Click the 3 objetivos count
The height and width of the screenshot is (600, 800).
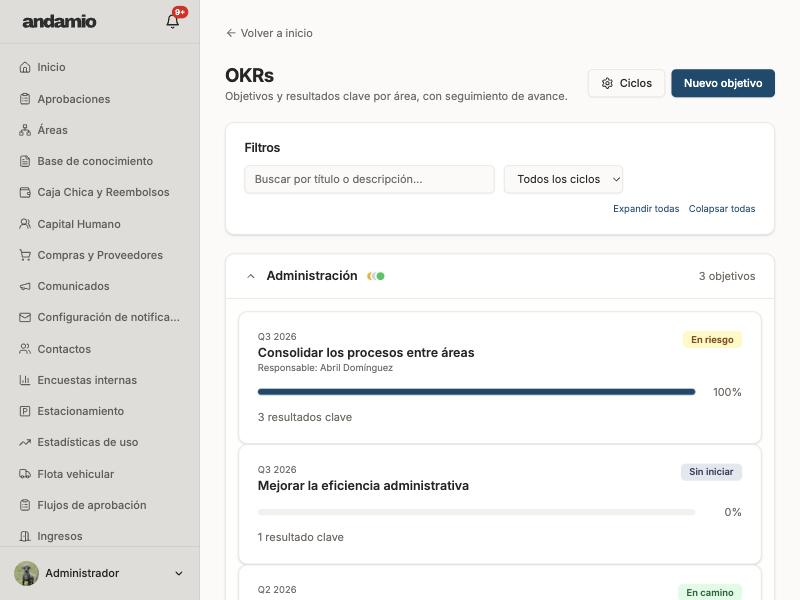(727, 276)
